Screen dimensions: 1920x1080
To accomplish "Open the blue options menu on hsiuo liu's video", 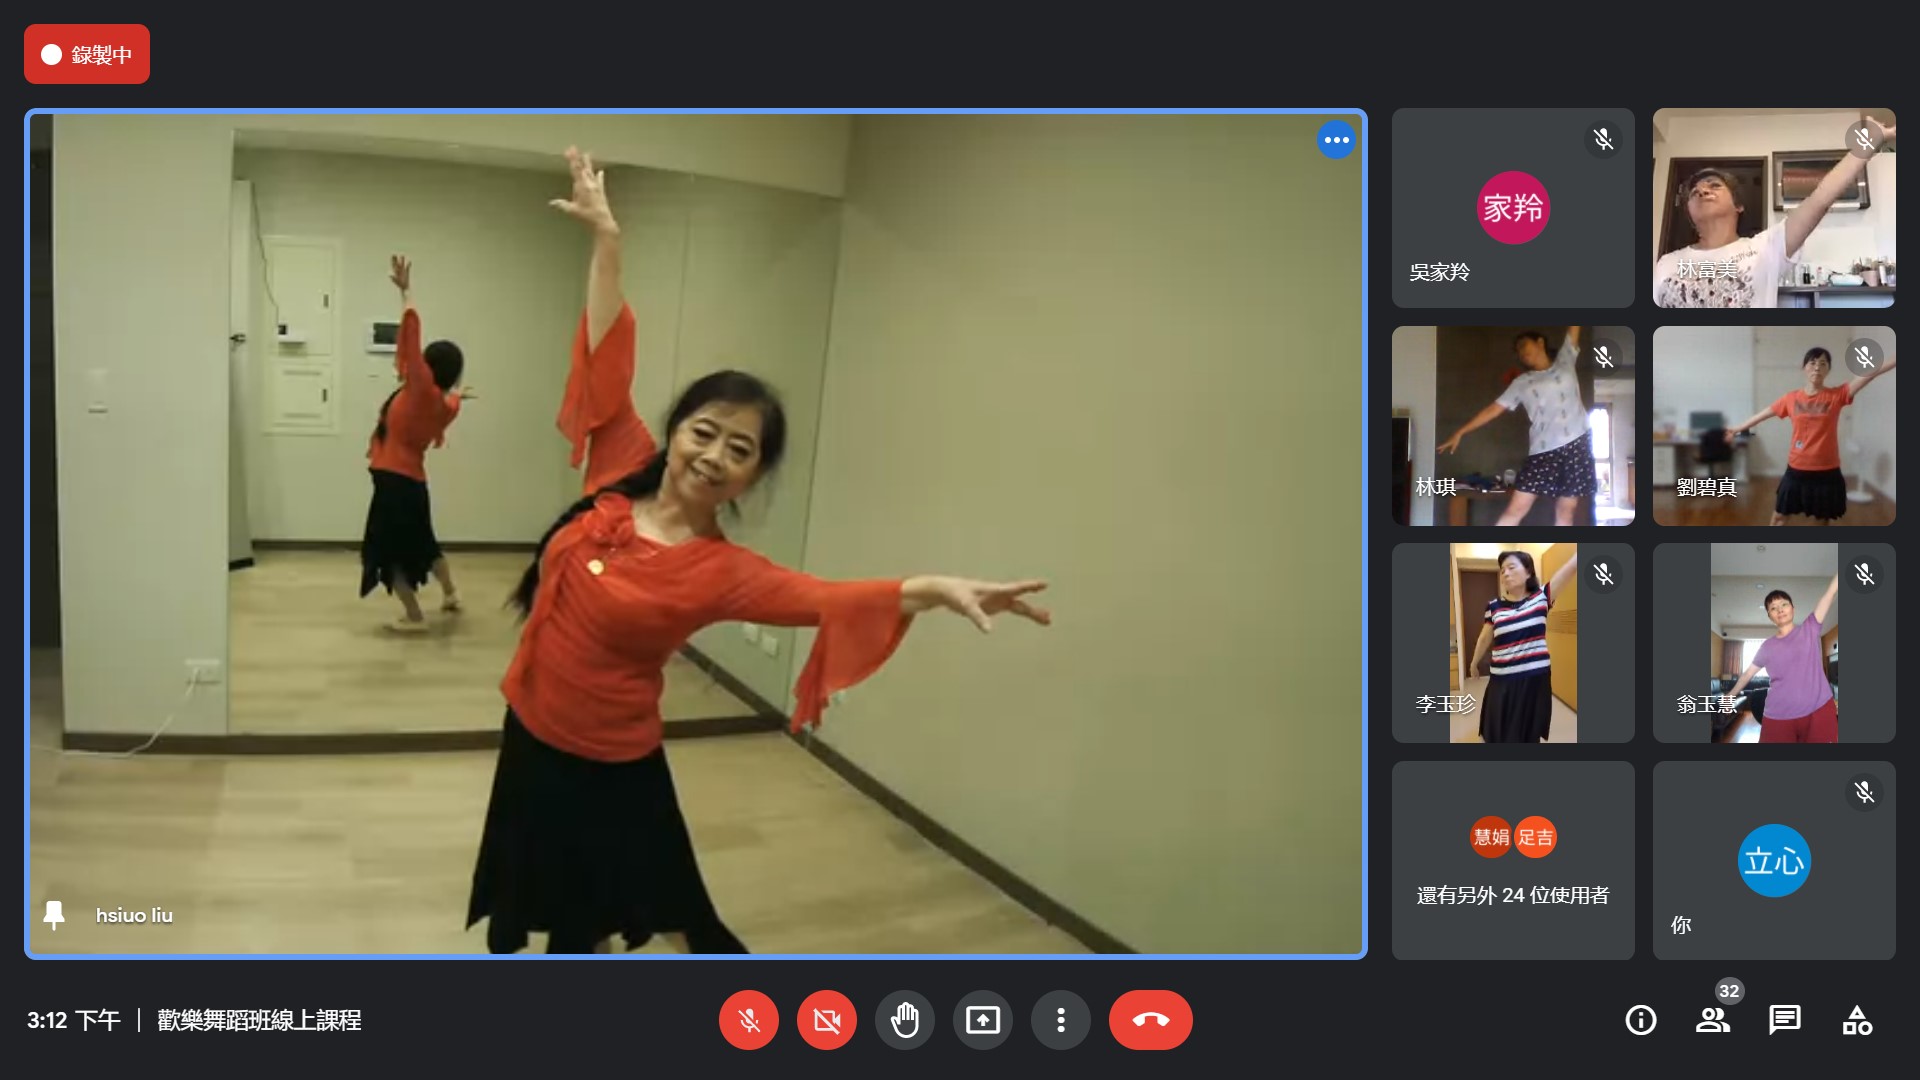I will point(1336,140).
